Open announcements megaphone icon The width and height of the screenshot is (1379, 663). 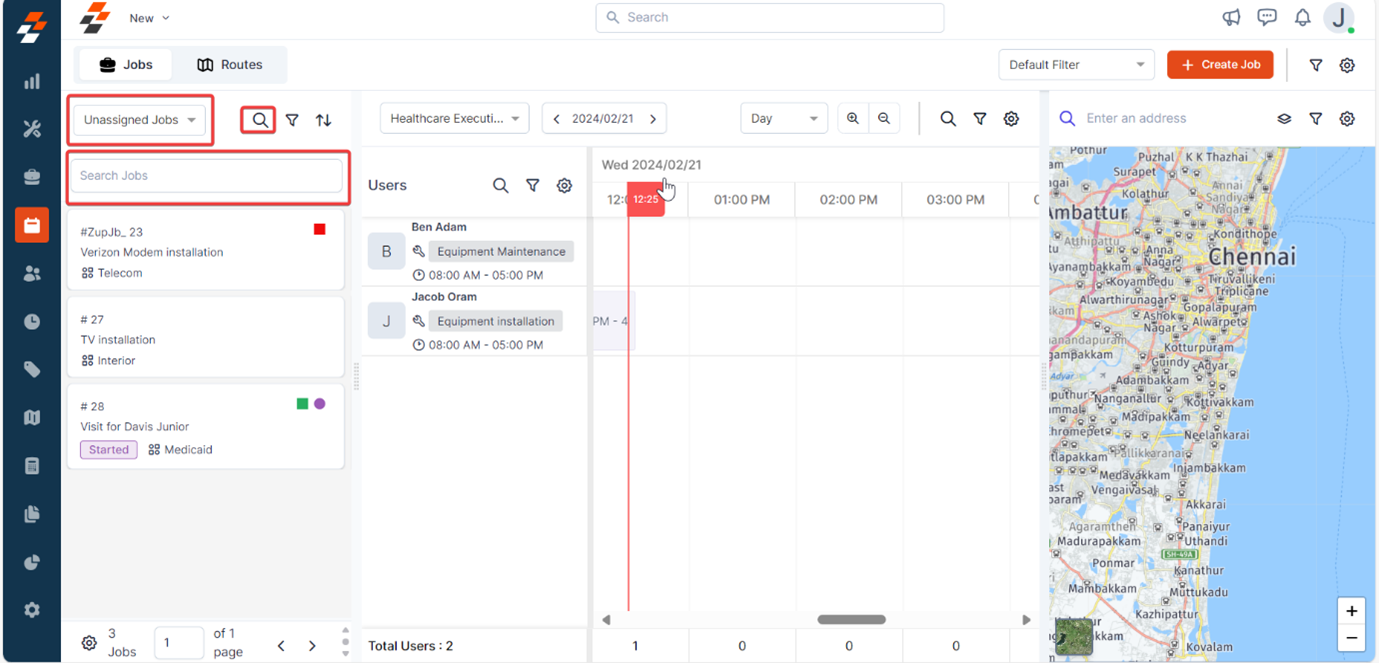(1231, 17)
